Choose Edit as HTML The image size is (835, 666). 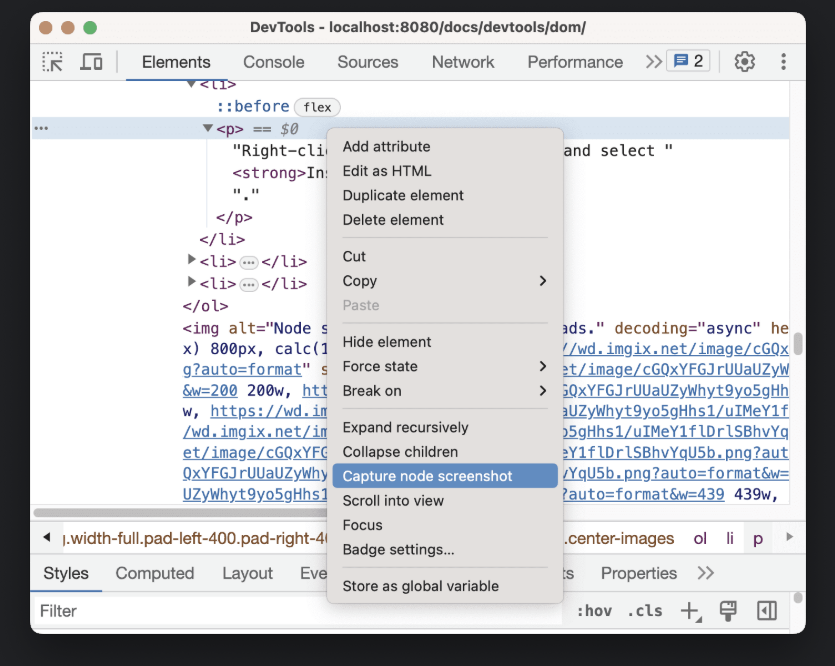pyautogui.click(x=386, y=170)
